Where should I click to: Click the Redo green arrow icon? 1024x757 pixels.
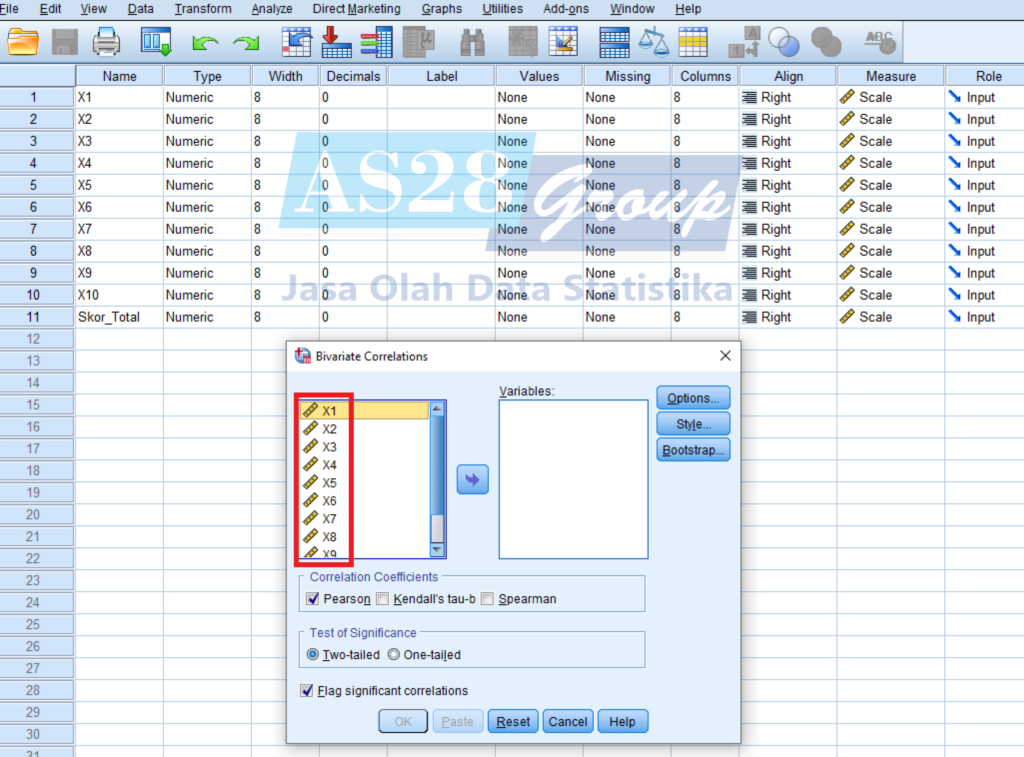coord(245,43)
